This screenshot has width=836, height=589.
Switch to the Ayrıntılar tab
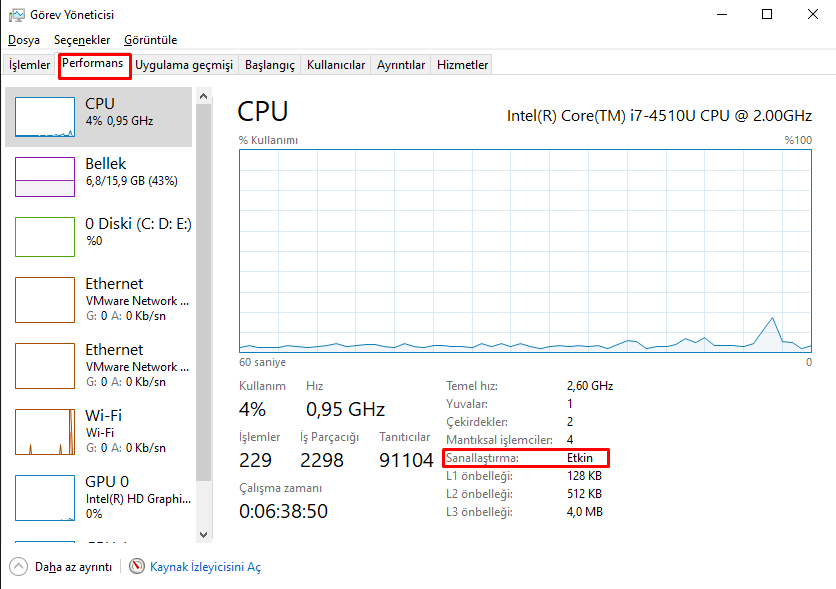pos(401,65)
